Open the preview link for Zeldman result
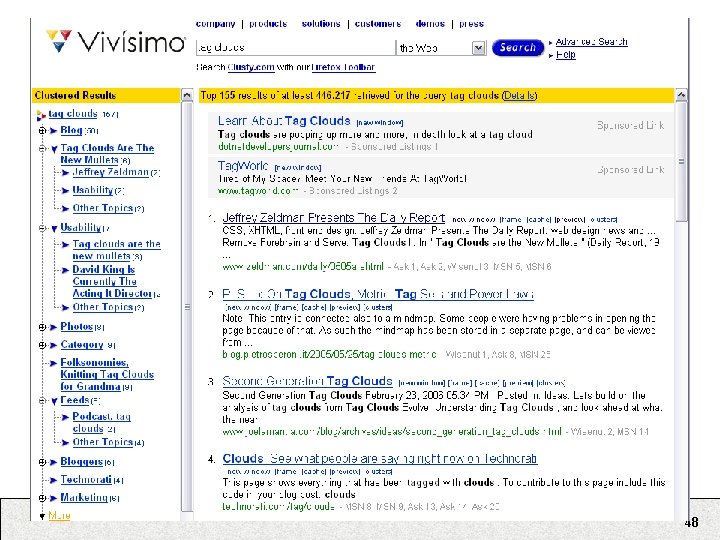 [570, 220]
